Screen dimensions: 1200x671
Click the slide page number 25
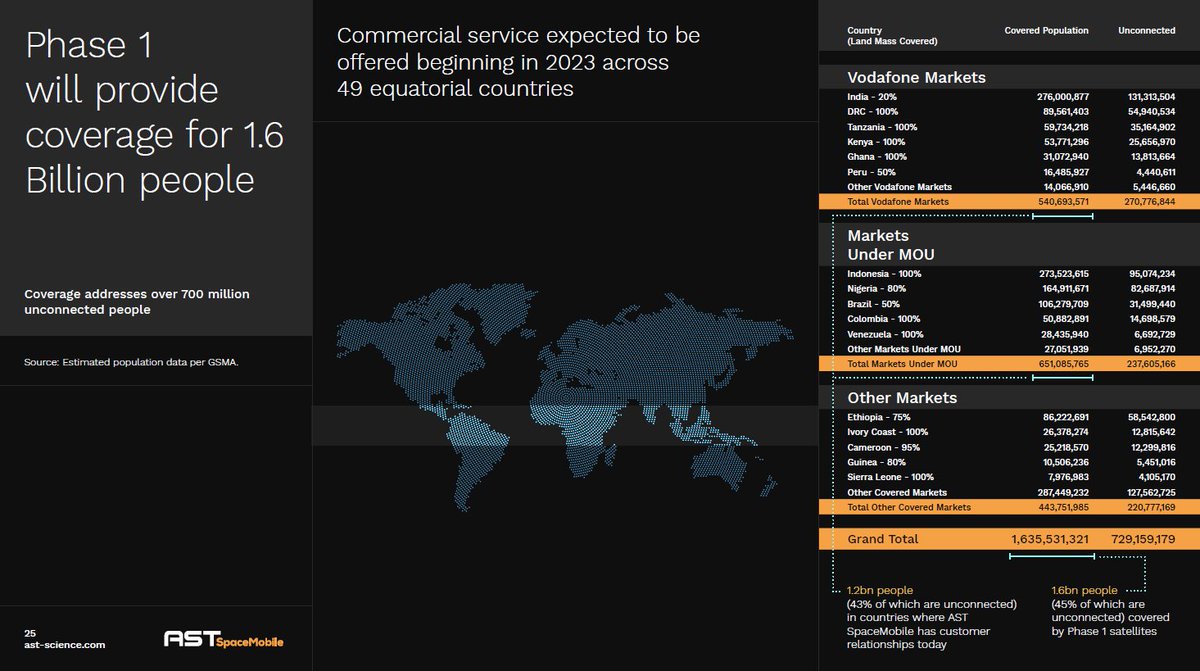pyautogui.click(x=29, y=633)
